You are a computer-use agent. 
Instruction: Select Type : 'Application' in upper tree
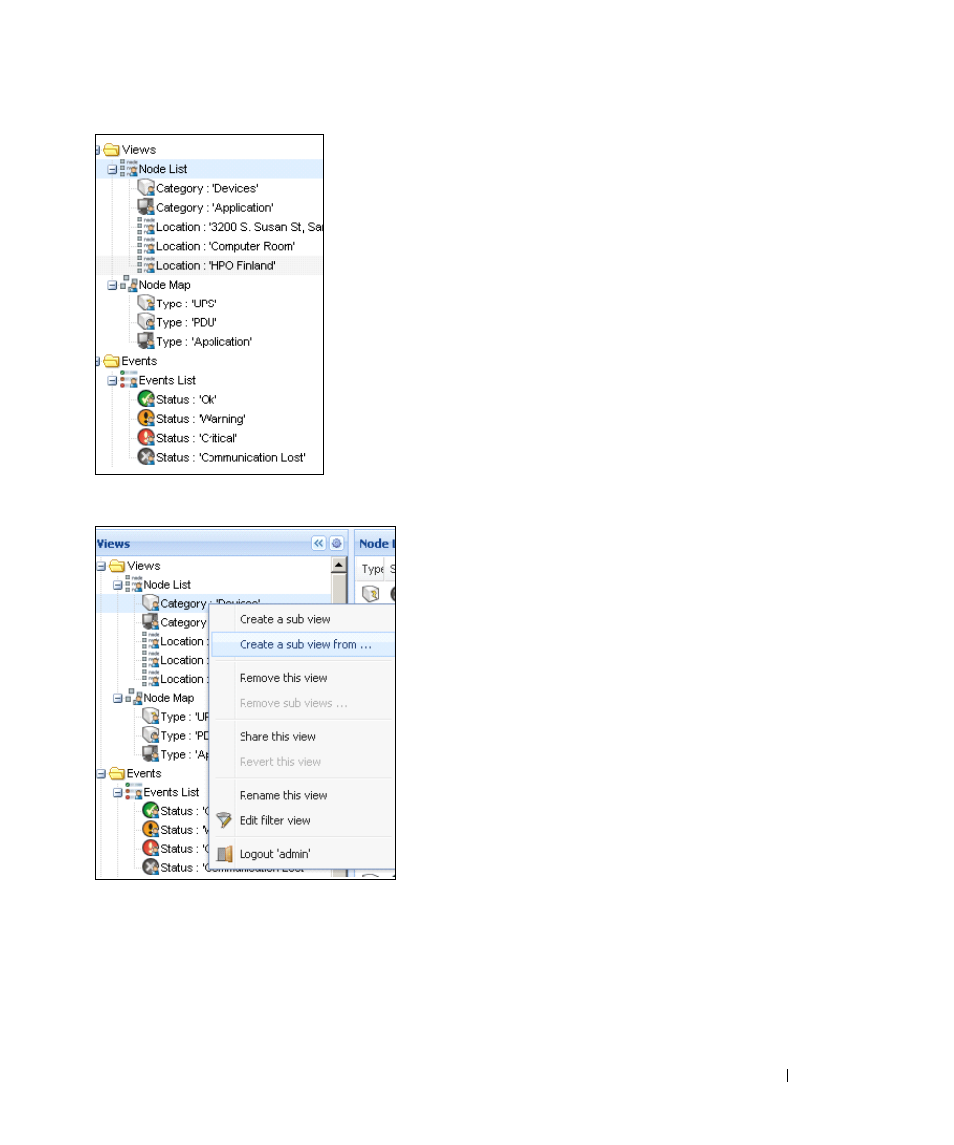[203, 342]
